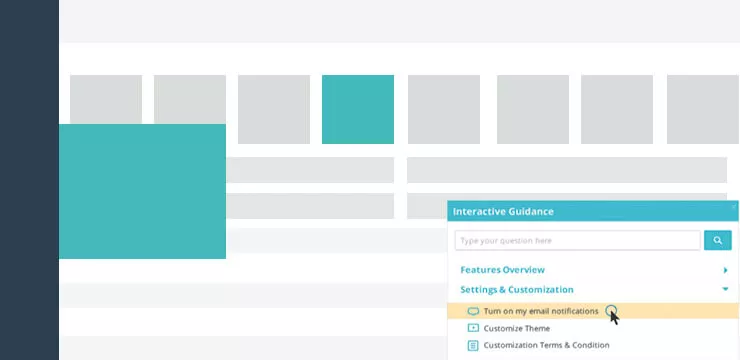Select the Settings & Customization section heading
740x360 pixels.
click(517, 290)
